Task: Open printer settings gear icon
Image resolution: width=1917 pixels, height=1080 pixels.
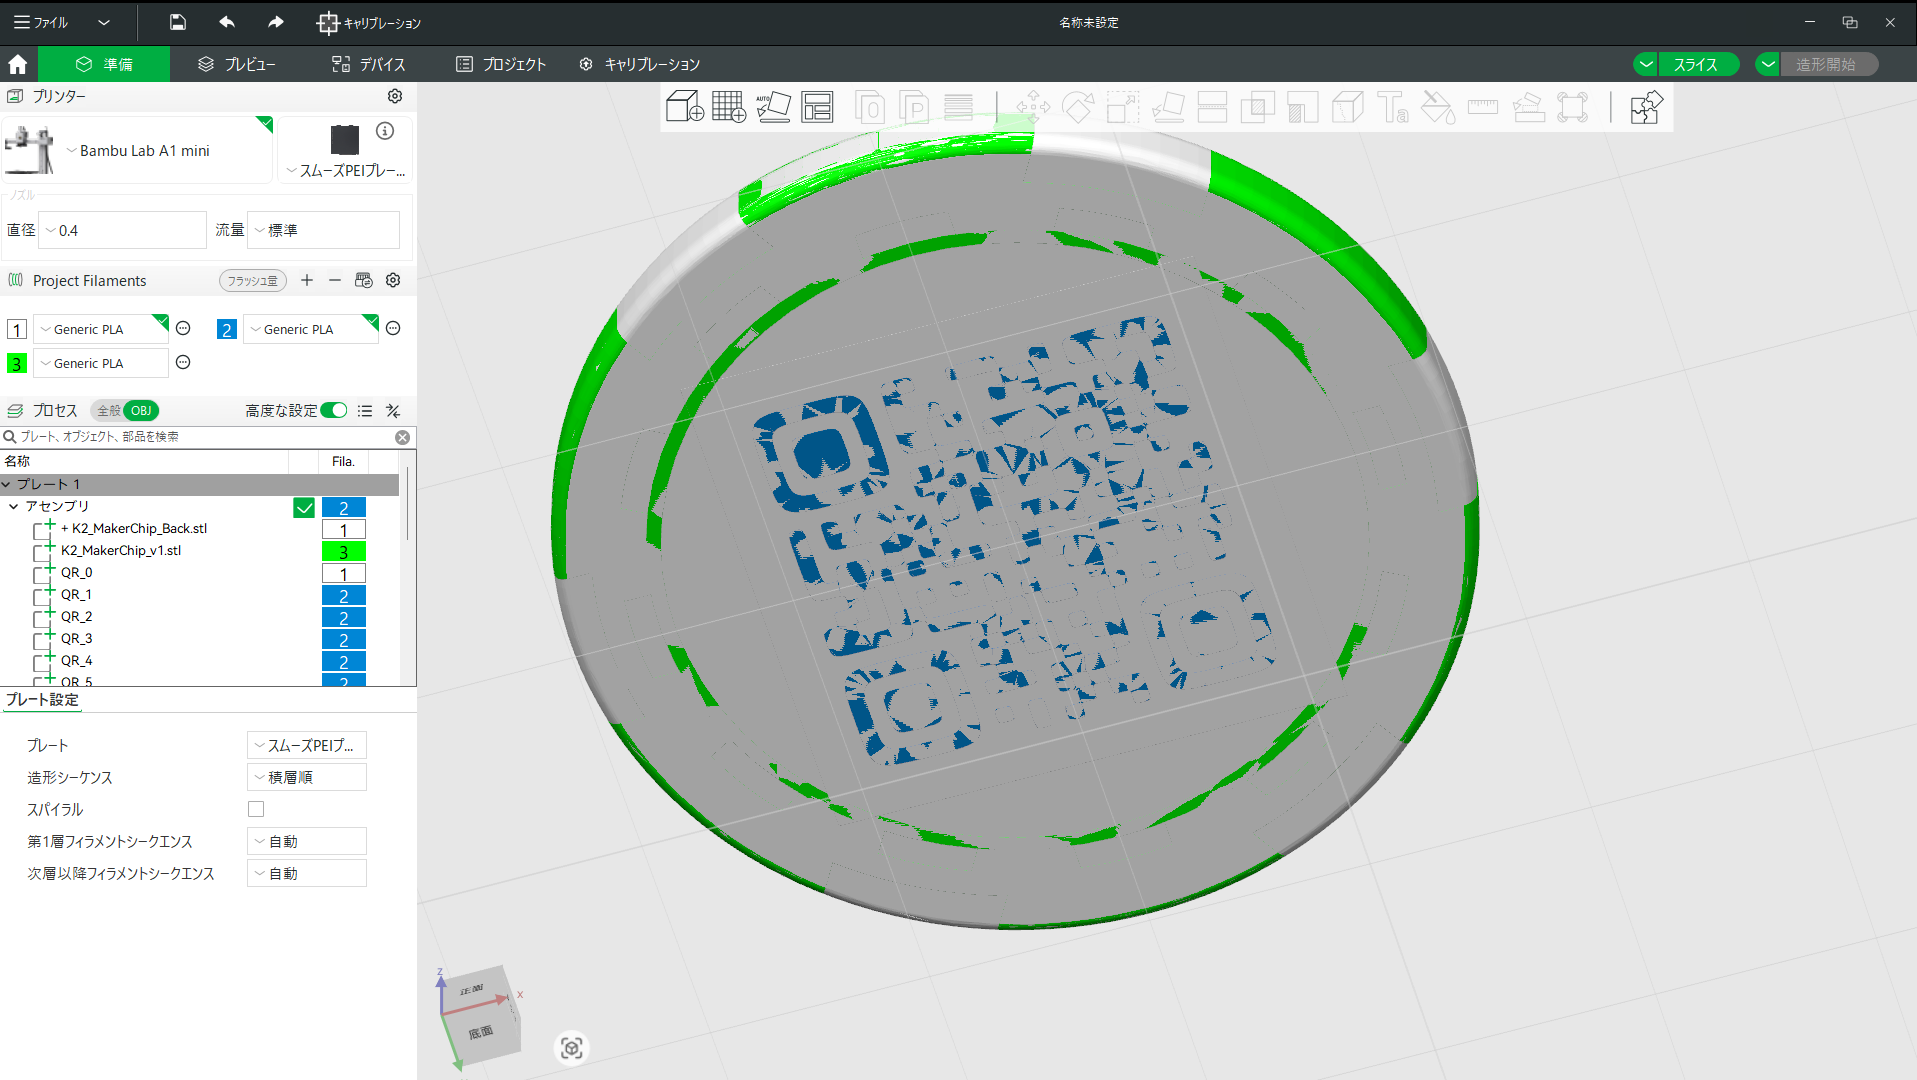Action: click(395, 96)
